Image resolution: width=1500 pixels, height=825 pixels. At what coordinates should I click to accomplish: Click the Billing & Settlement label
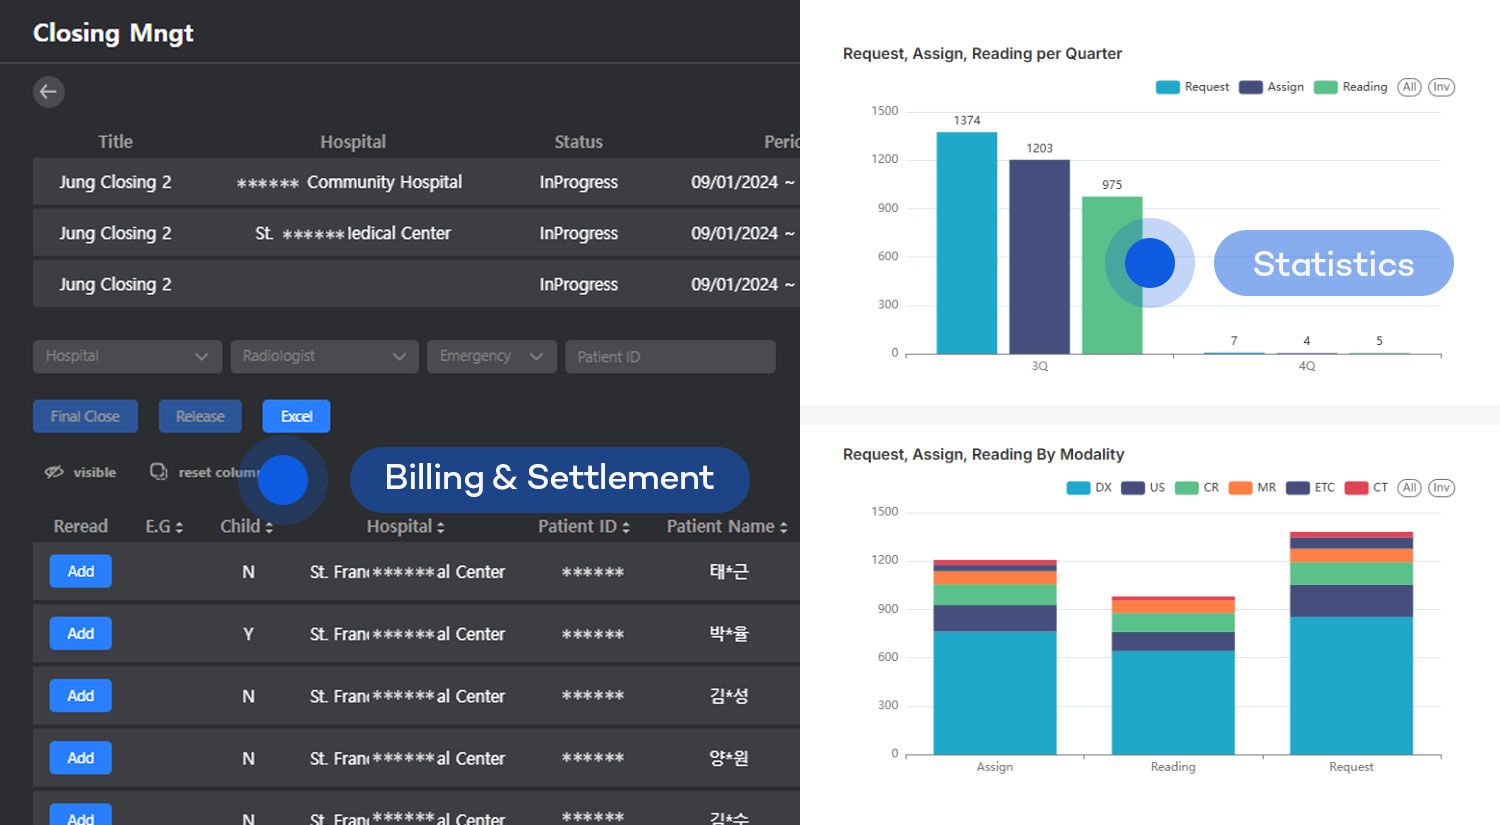pyautogui.click(x=549, y=478)
